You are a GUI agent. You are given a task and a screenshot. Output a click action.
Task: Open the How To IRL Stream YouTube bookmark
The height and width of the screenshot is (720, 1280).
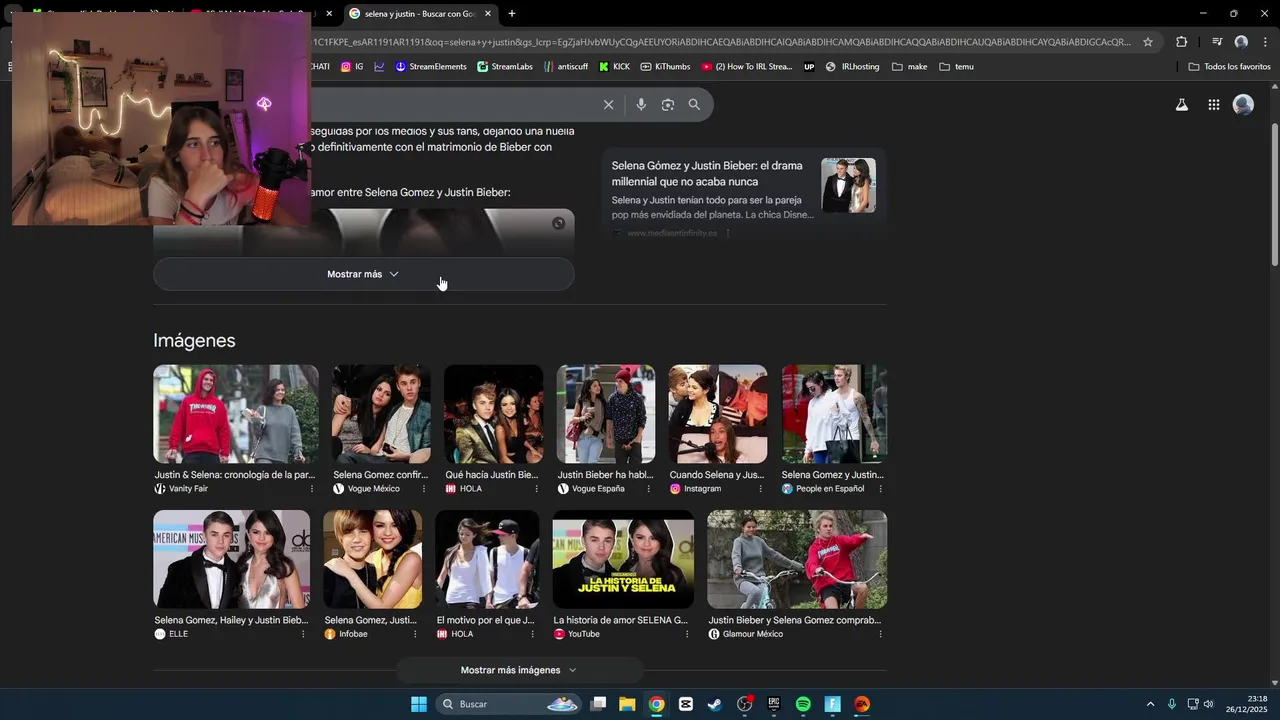pyautogui.click(x=747, y=67)
